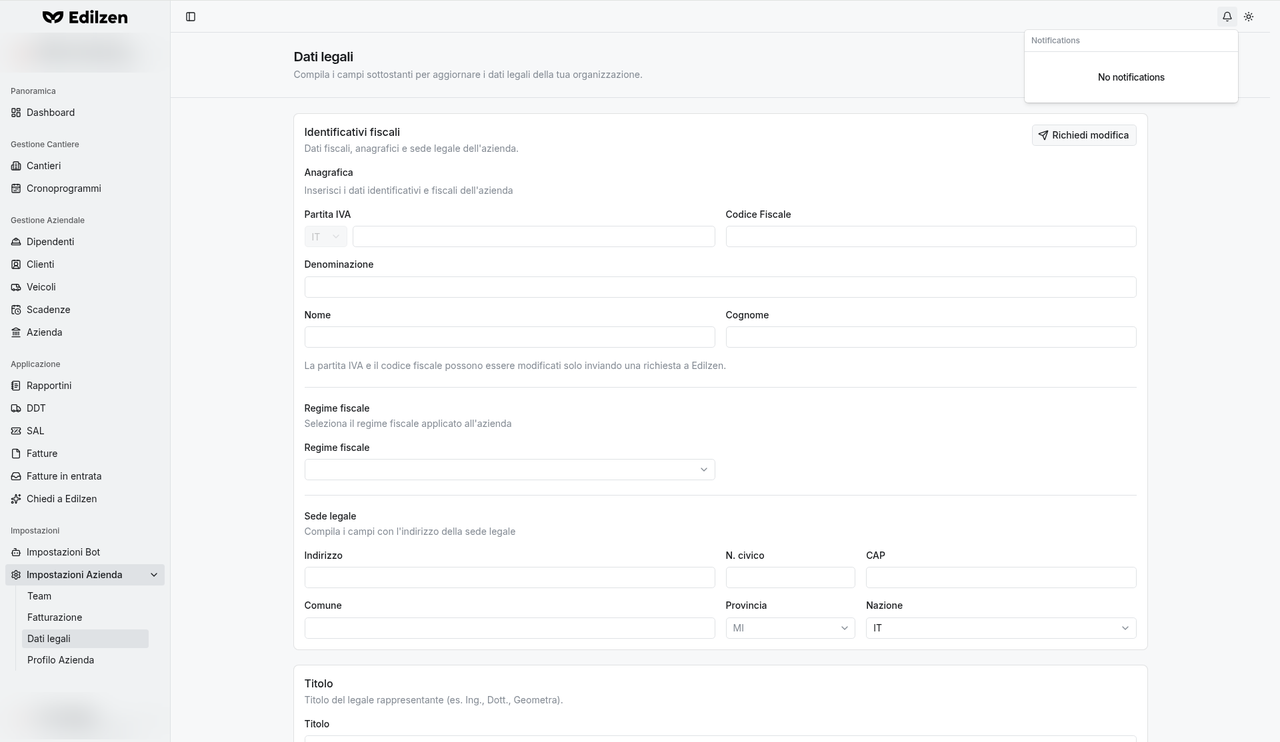
Task: Focus the Codice Fiscale field
Action: pyautogui.click(x=931, y=237)
